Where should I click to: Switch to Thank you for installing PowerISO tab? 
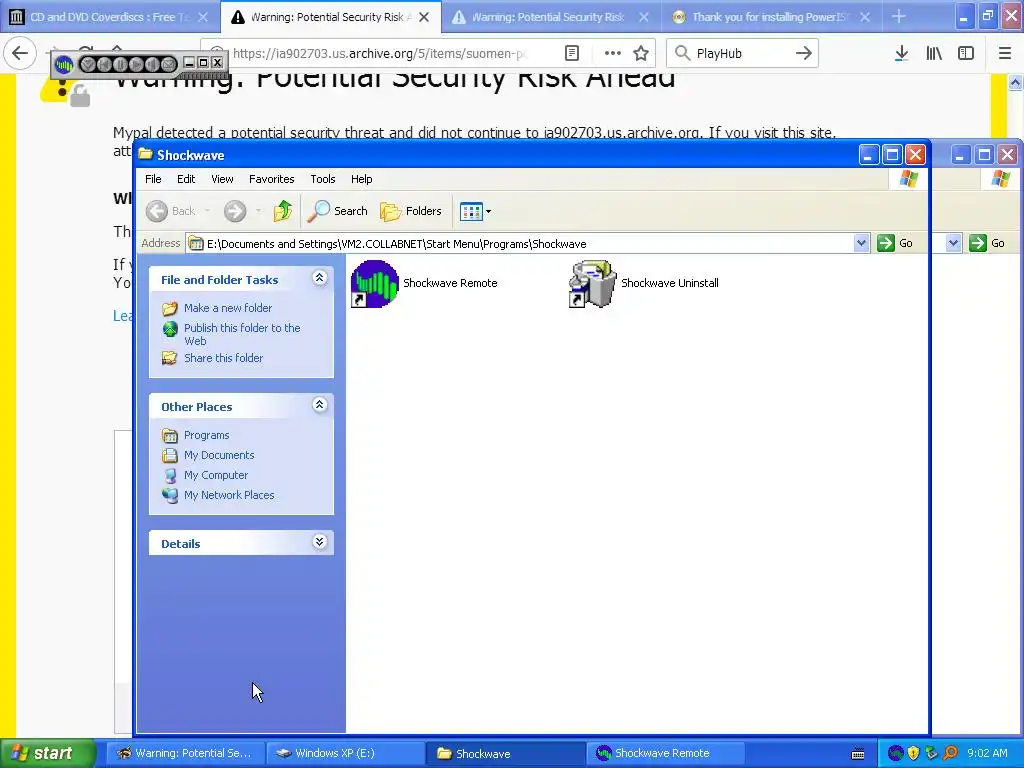tap(771, 17)
